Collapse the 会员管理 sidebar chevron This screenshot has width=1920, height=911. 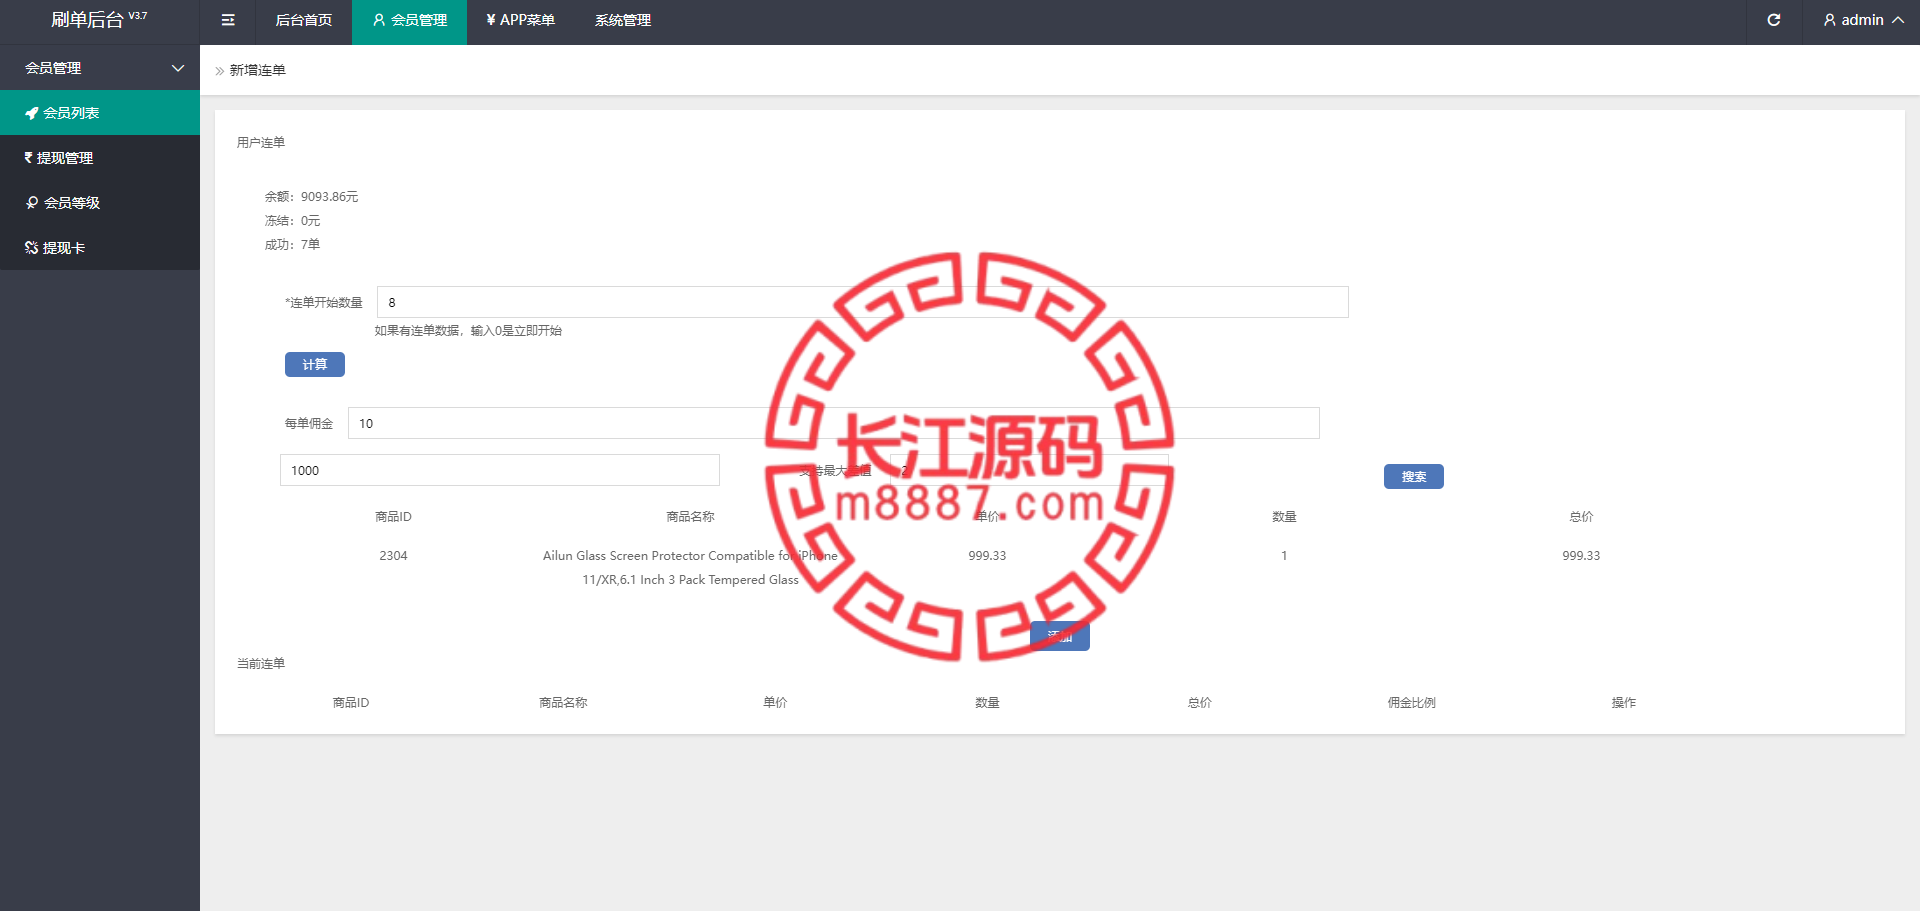pos(178,68)
